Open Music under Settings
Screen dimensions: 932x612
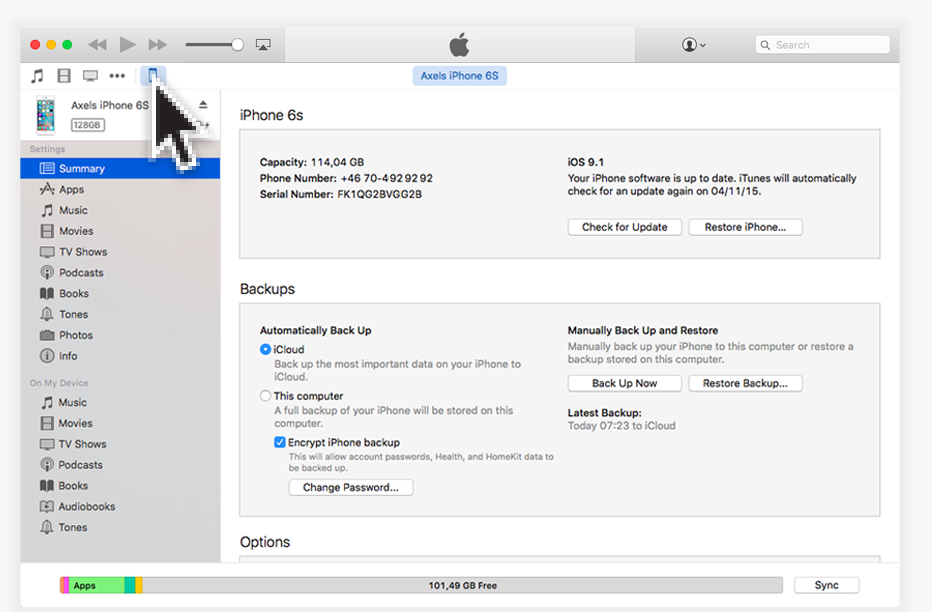120,210
